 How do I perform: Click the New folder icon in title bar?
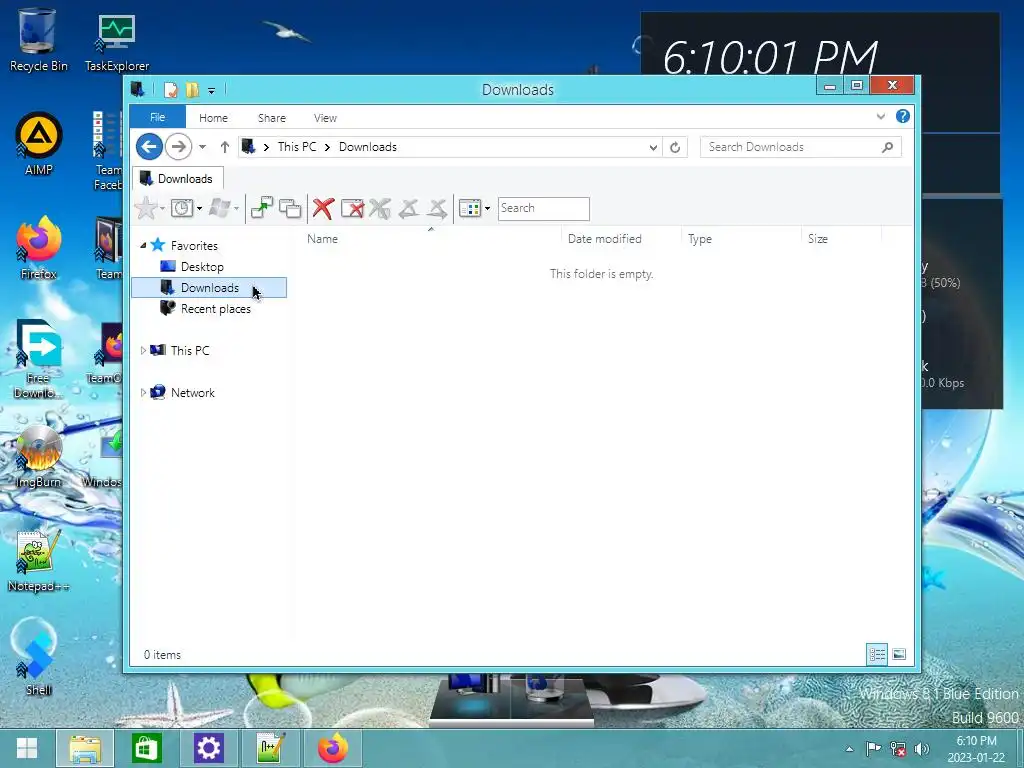coord(192,89)
